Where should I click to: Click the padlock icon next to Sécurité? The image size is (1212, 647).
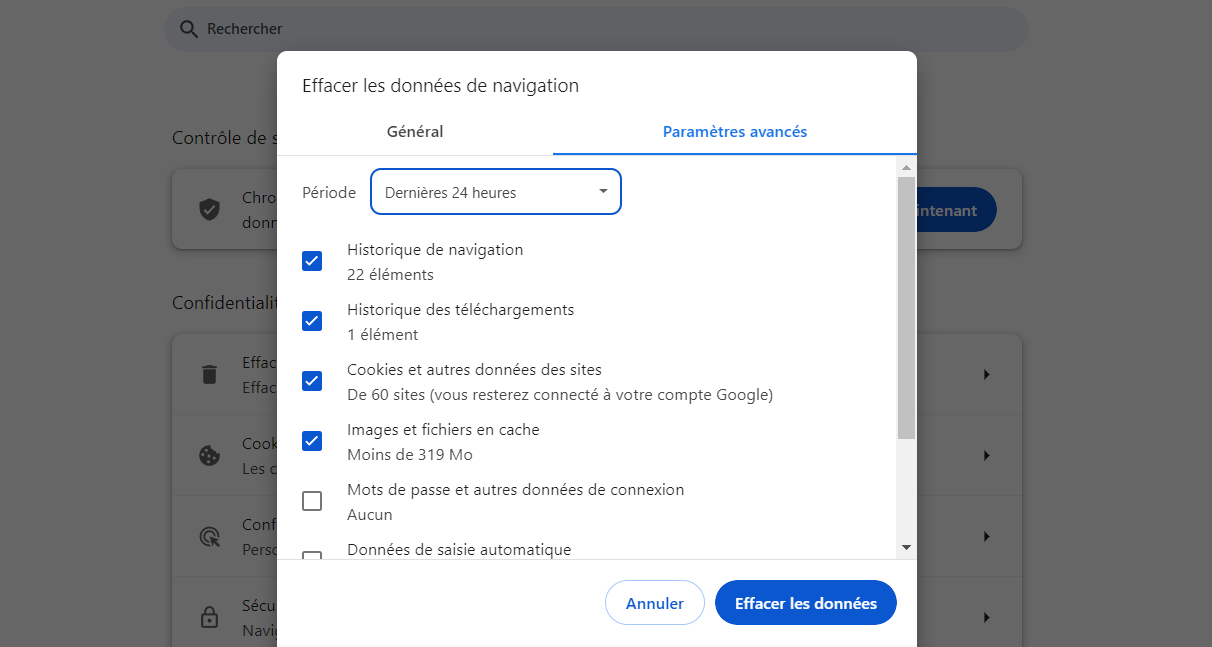209,617
